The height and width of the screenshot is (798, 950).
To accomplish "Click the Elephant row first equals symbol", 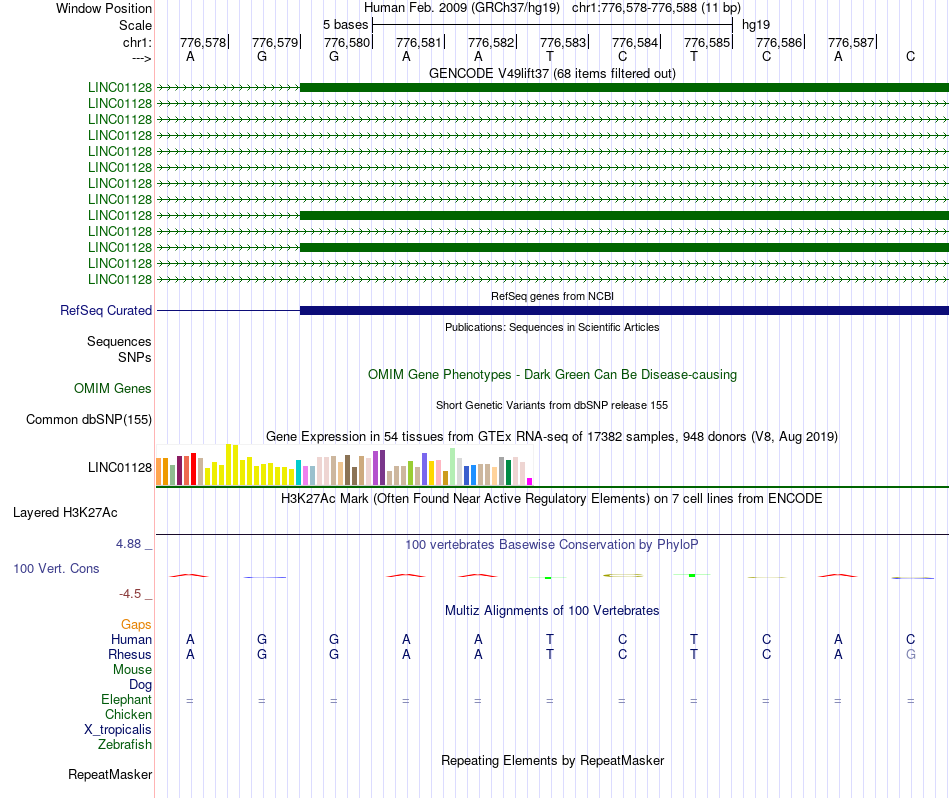I will (190, 700).
